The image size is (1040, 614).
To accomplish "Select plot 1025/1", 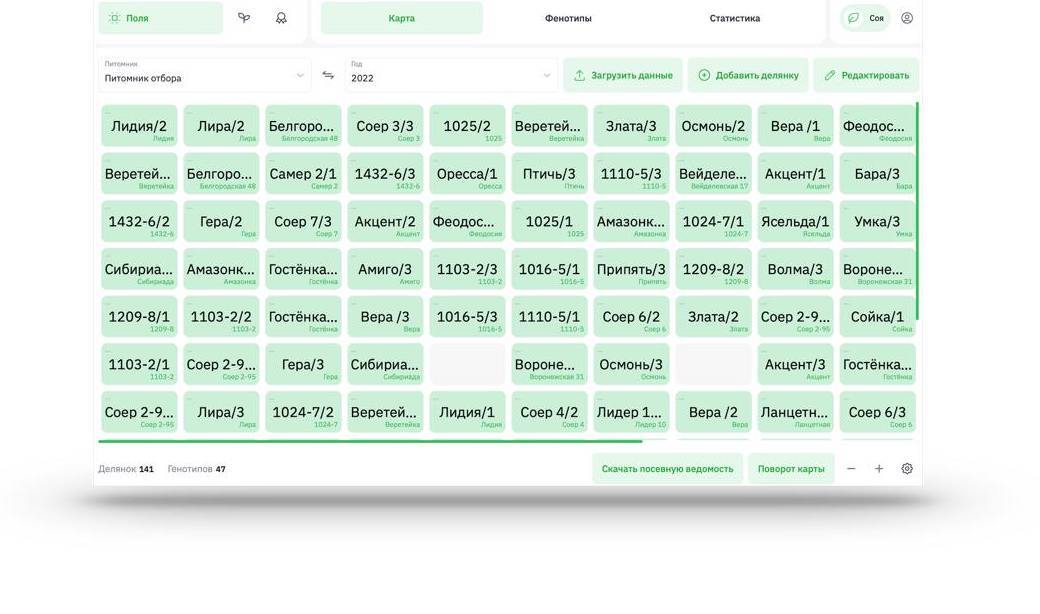I will pyautogui.click(x=549, y=221).
